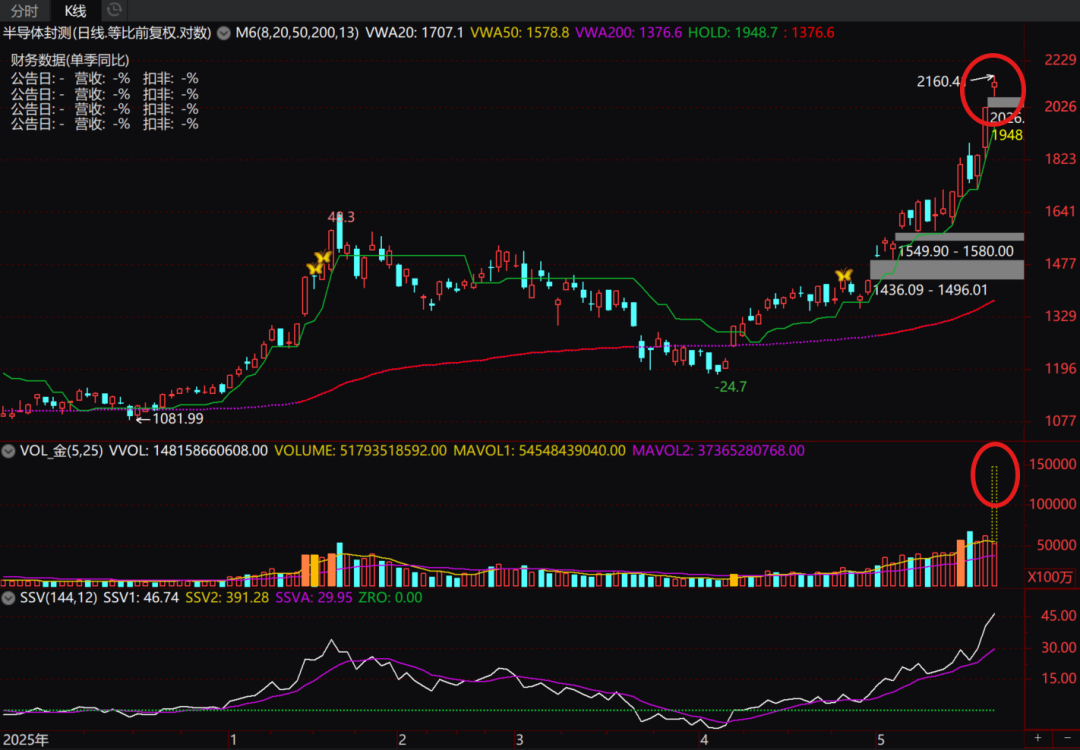The image size is (1080, 750).
Task: Switch to the 分时 tab
Action: pos(25,10)
